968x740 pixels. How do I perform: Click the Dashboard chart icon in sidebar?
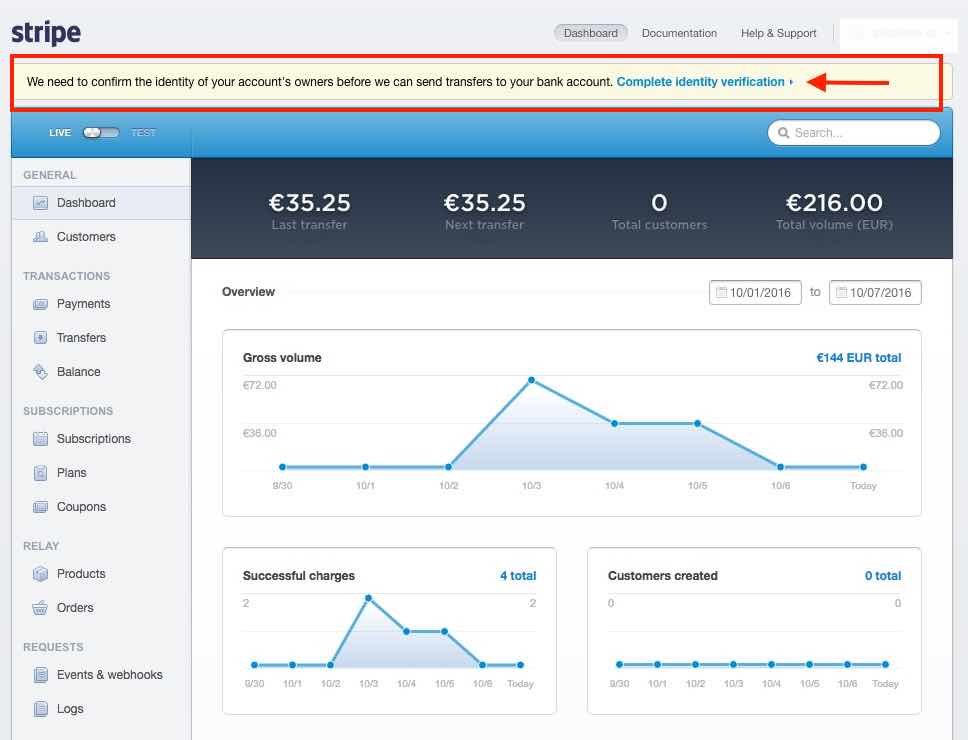coord(40,203)
